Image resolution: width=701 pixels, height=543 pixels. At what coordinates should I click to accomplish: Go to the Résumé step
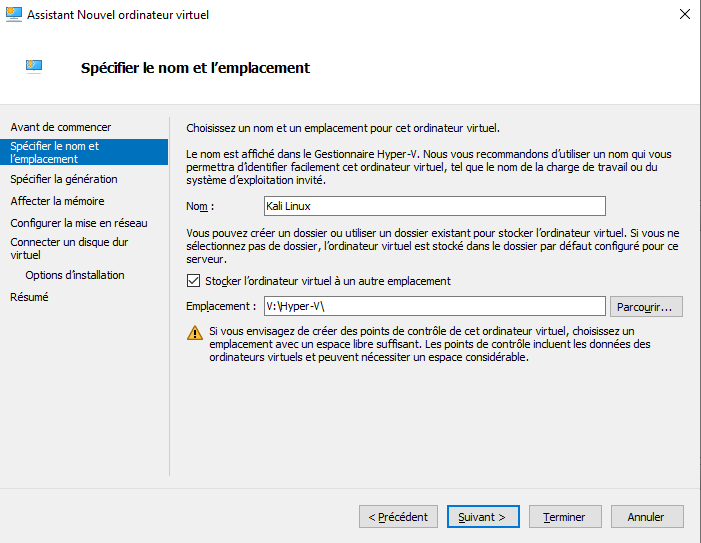pos(29,297)
